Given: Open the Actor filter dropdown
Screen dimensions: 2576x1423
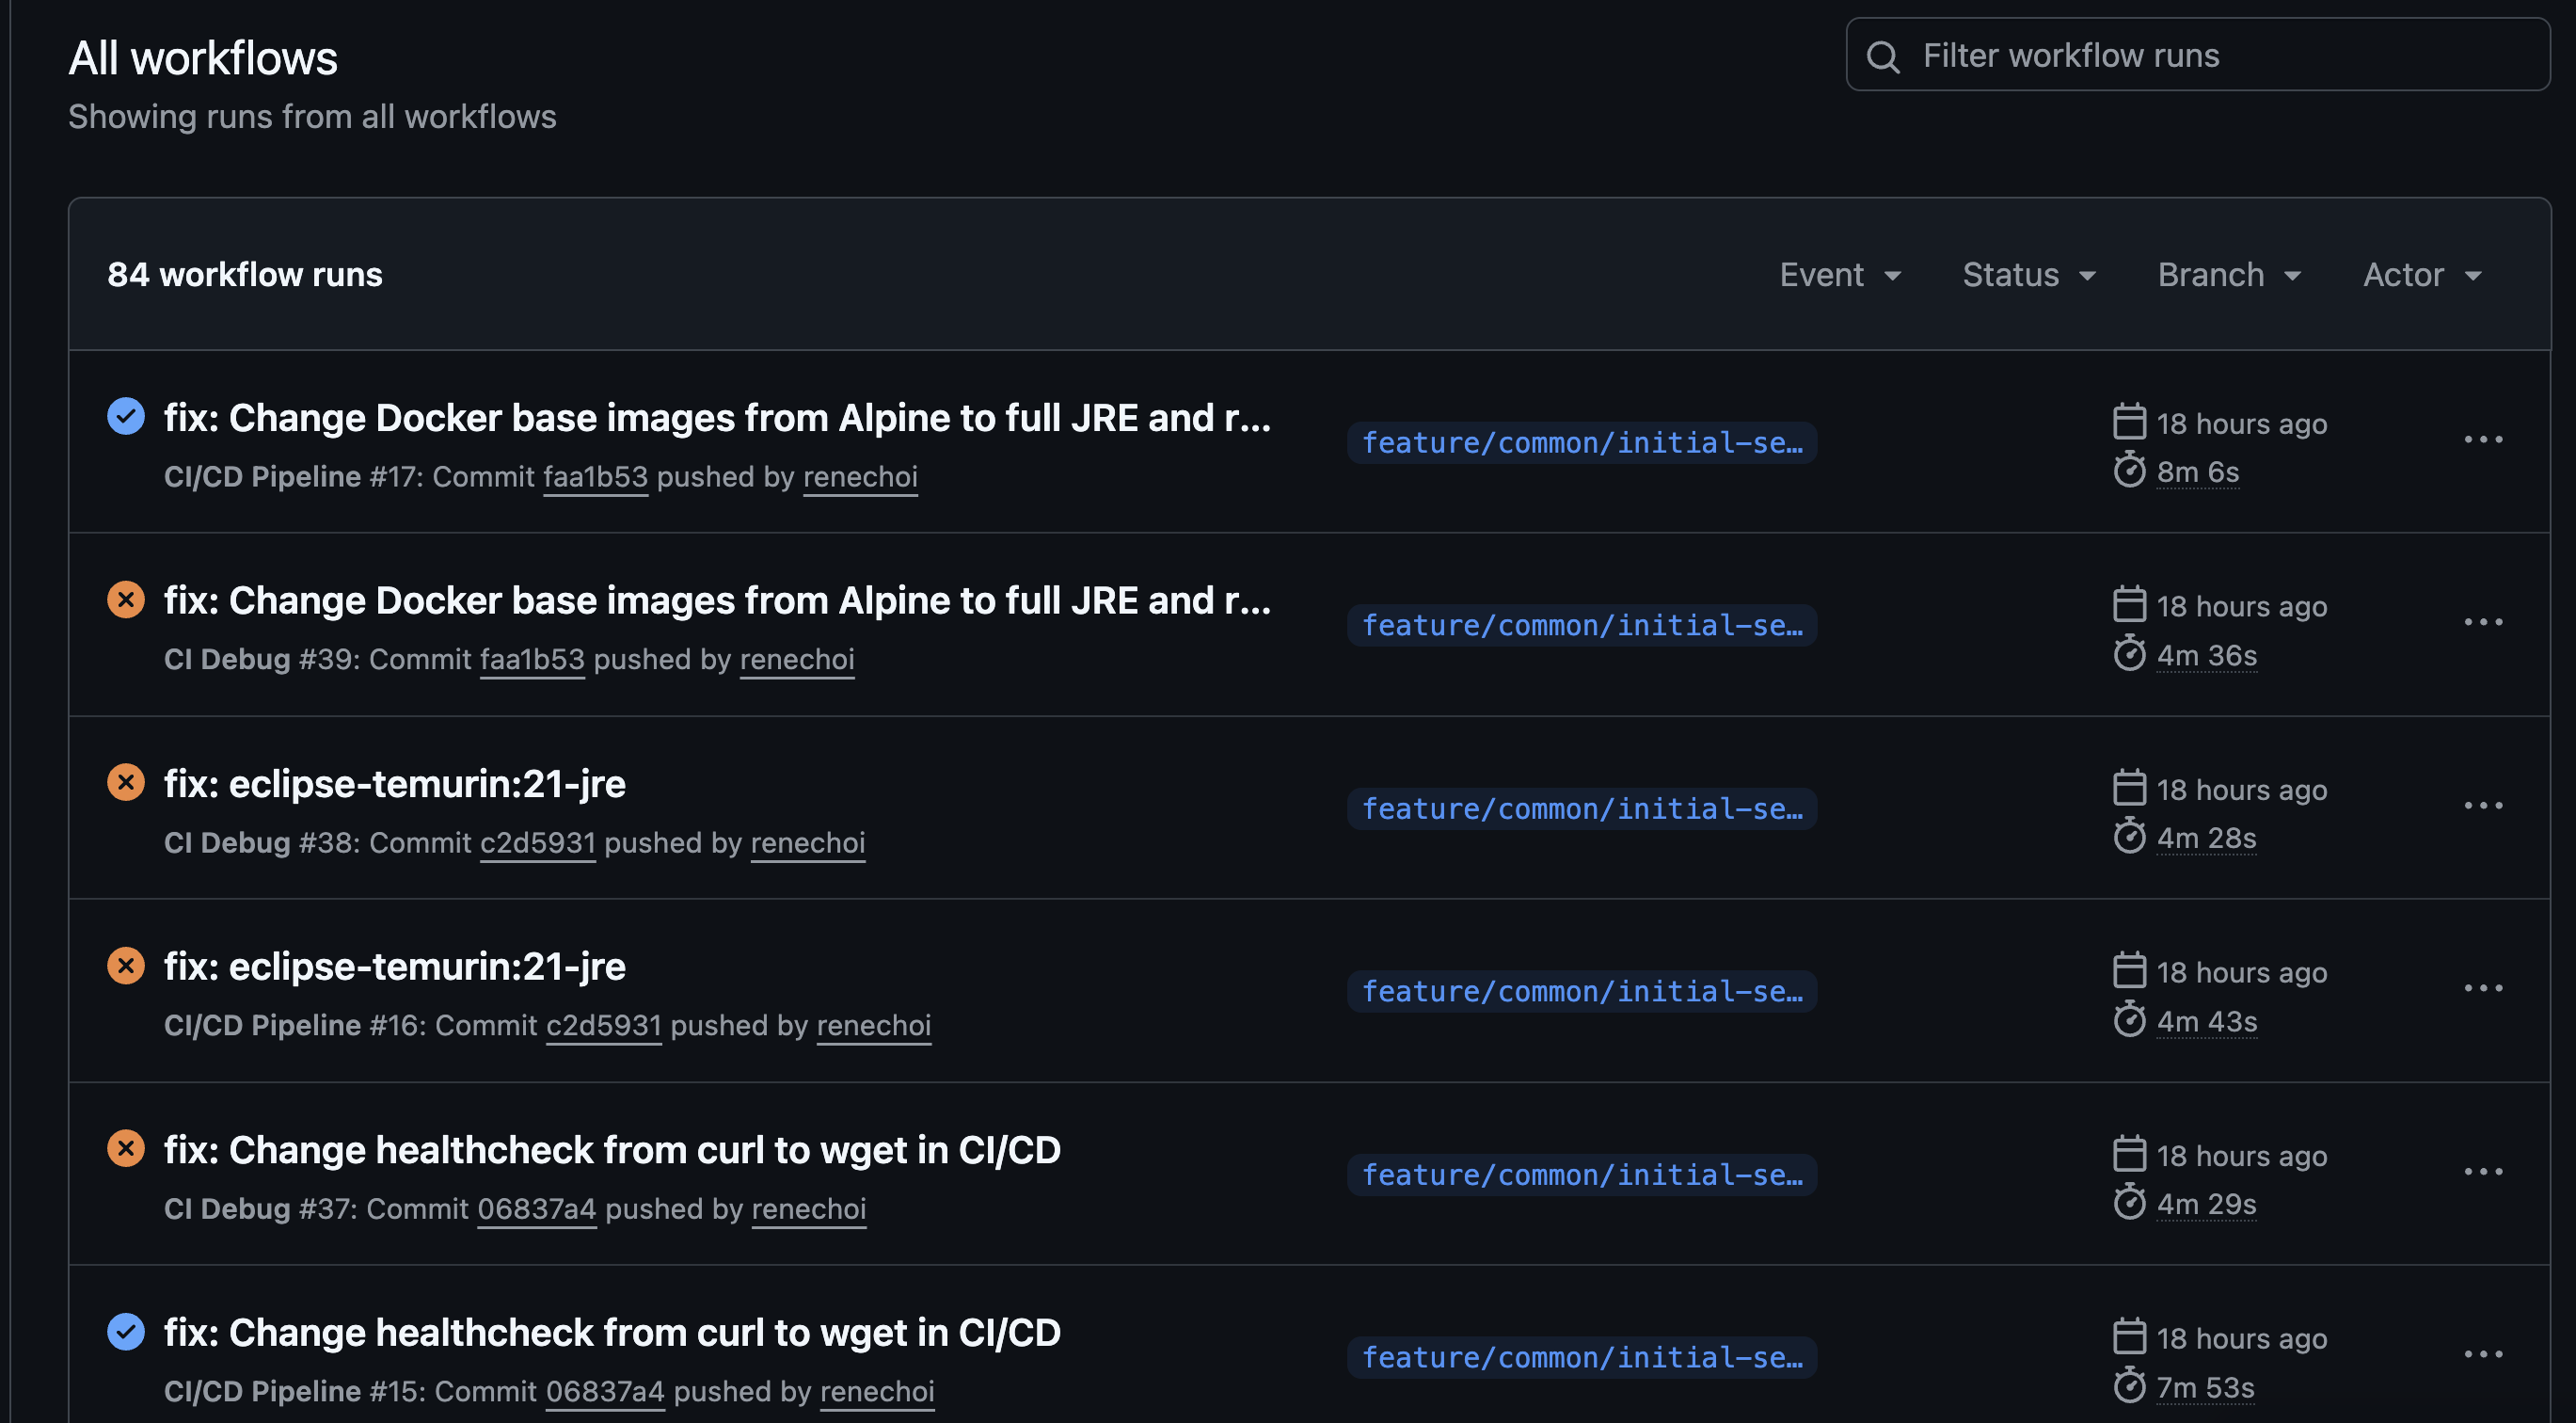Looking at the screenshot, I should point(2422,275).
